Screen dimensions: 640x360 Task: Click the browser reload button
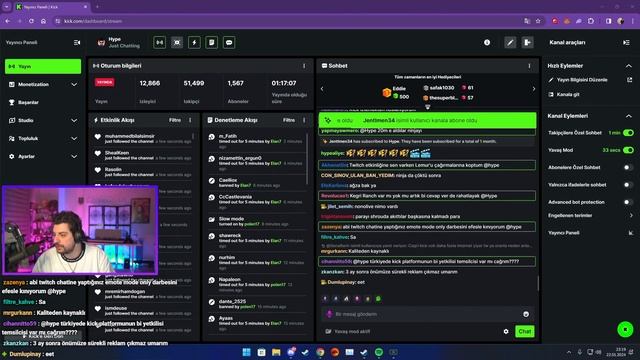[31, 21]
